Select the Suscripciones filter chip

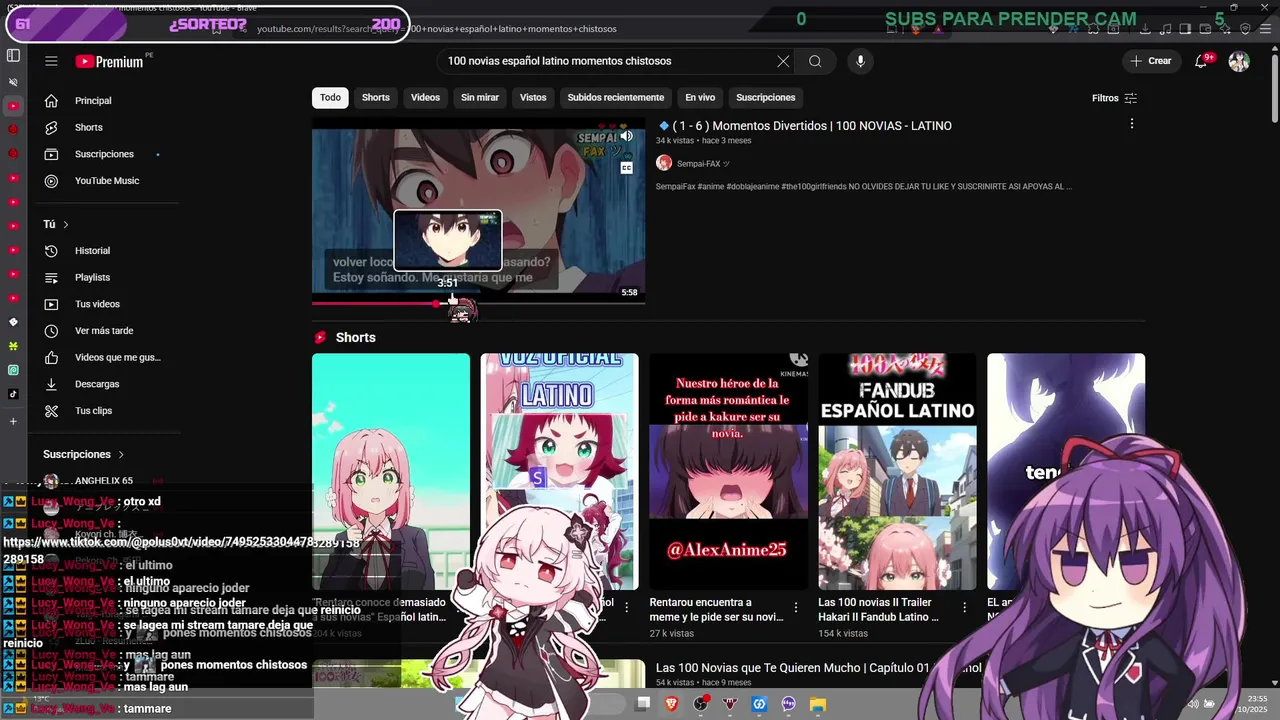click(766, 98)
